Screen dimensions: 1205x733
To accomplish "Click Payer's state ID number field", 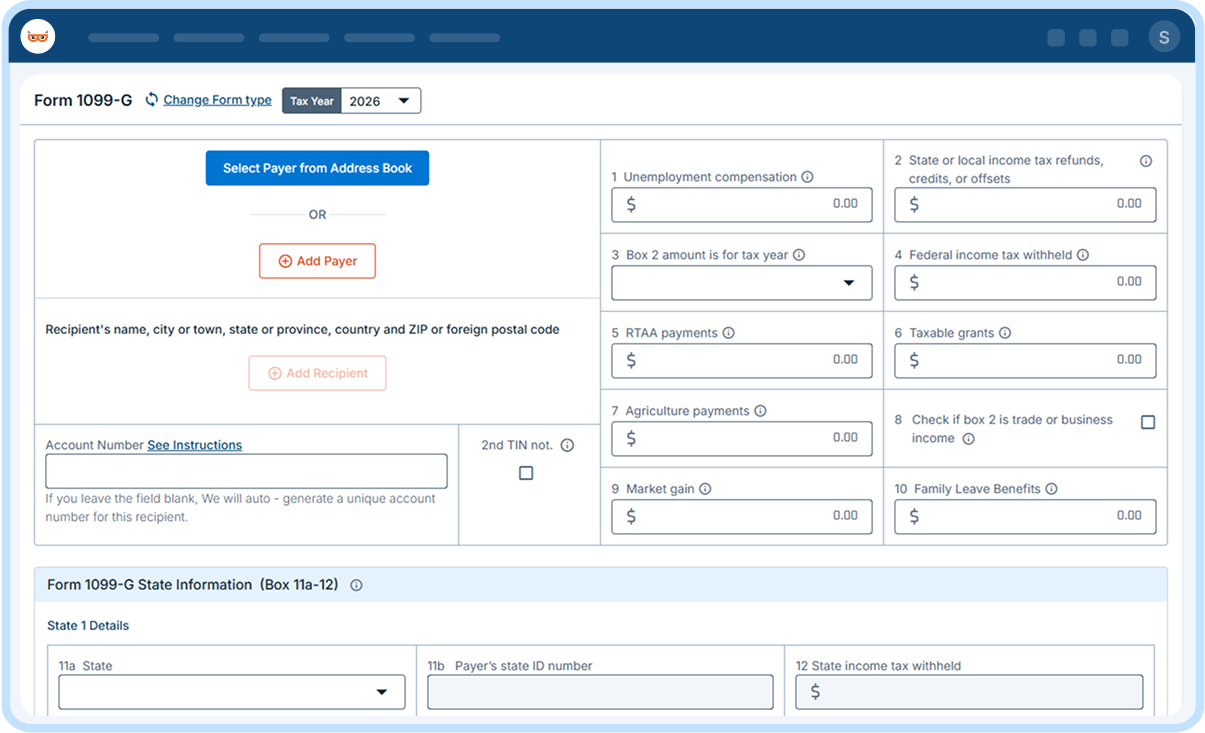I will [x=600, y=692].
